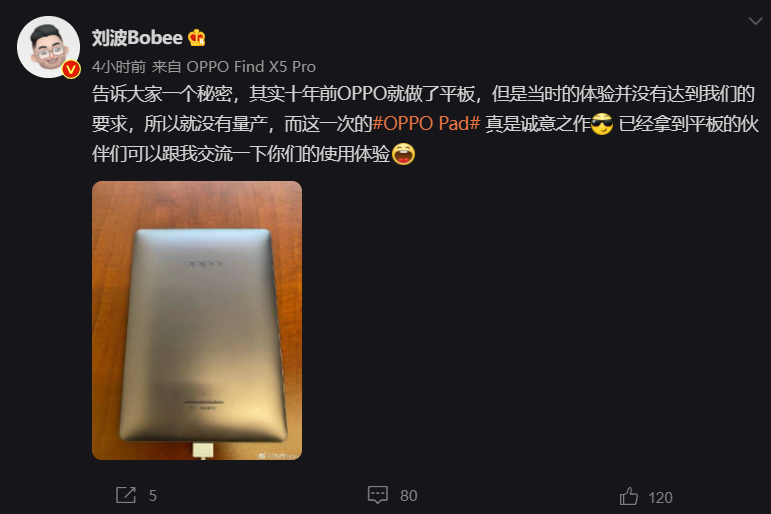Click the sunglasses emoji in post
The width and height of the screenshot is (771, 514).
602,123
